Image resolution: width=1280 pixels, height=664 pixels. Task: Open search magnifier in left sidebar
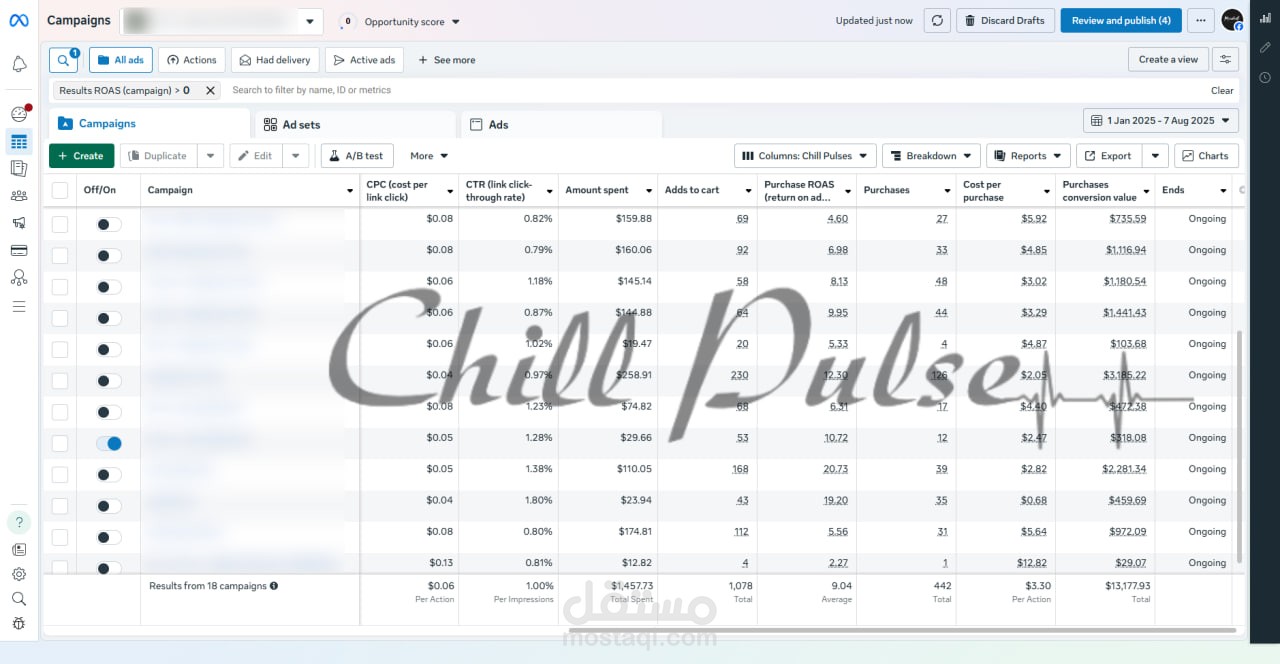[x=19, y=599]
